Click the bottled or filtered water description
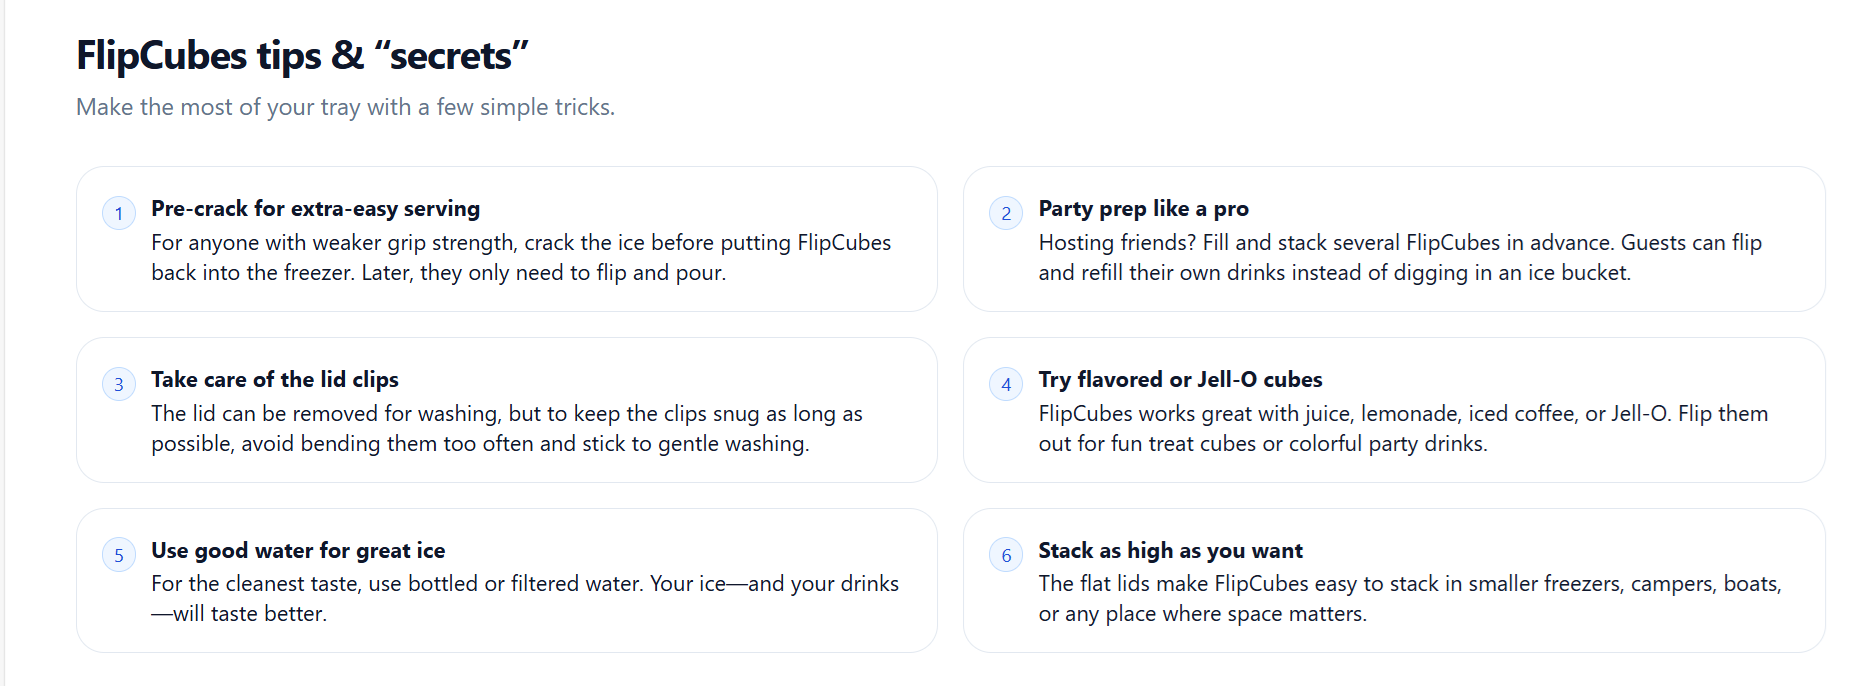1873x686 pixels. [x=524, y=599]
